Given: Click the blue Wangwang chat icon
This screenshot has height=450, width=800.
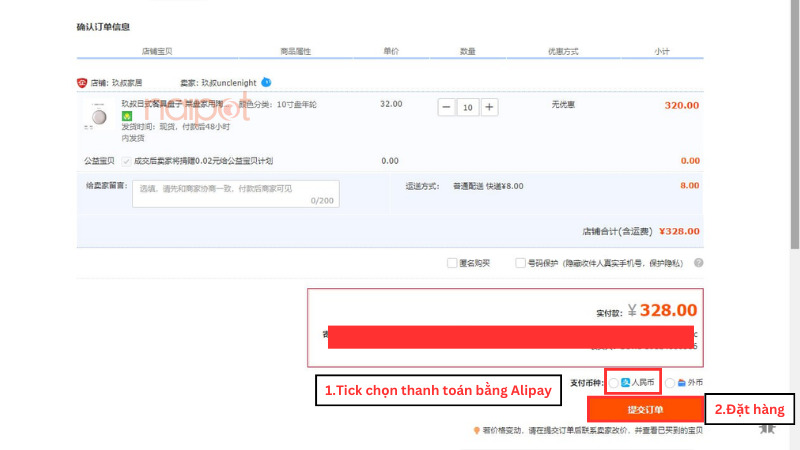Looking at the screenshot, I should click(266, 82).
